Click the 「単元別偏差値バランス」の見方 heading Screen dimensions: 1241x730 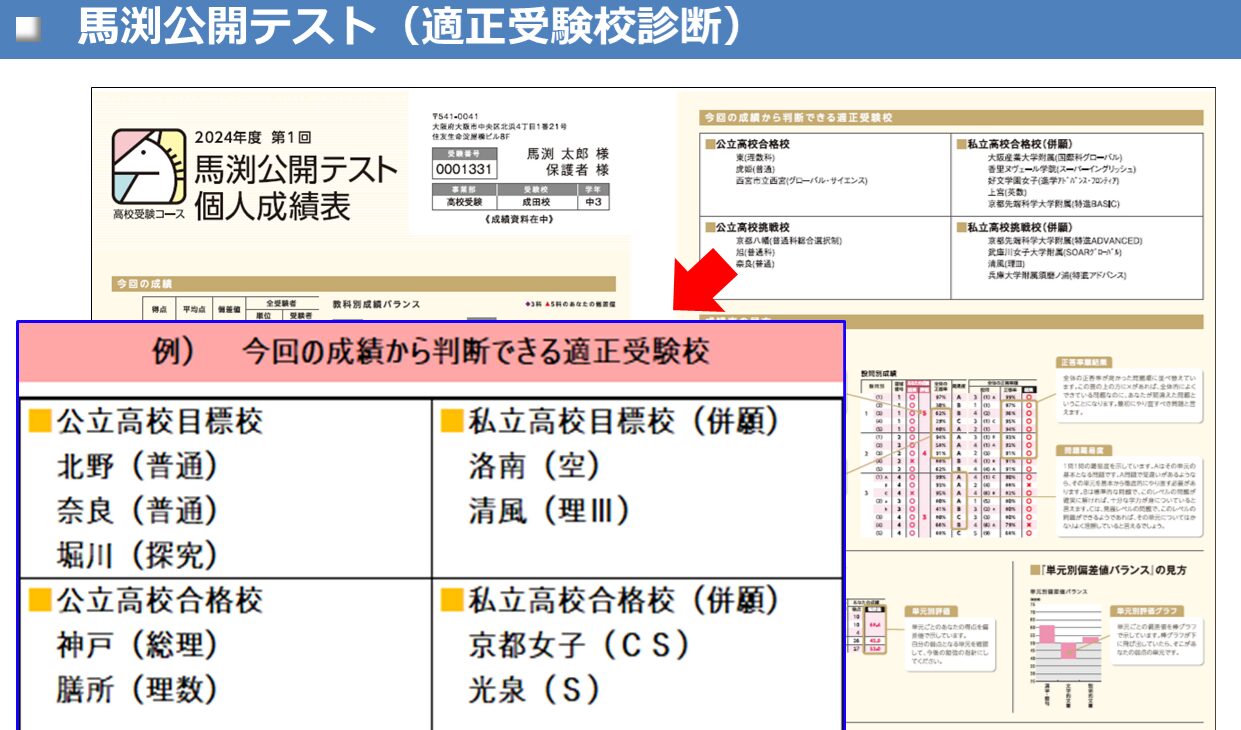click(1108, 570)
